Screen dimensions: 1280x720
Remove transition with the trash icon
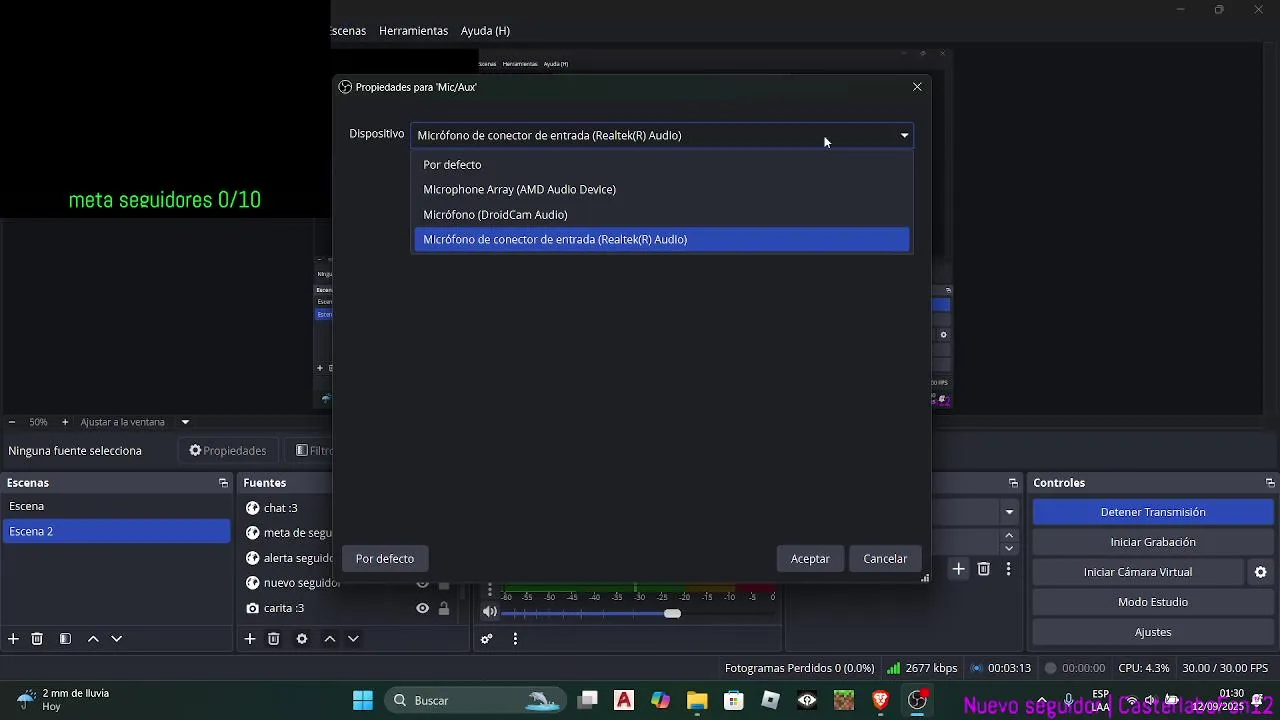tap(984, 569)
